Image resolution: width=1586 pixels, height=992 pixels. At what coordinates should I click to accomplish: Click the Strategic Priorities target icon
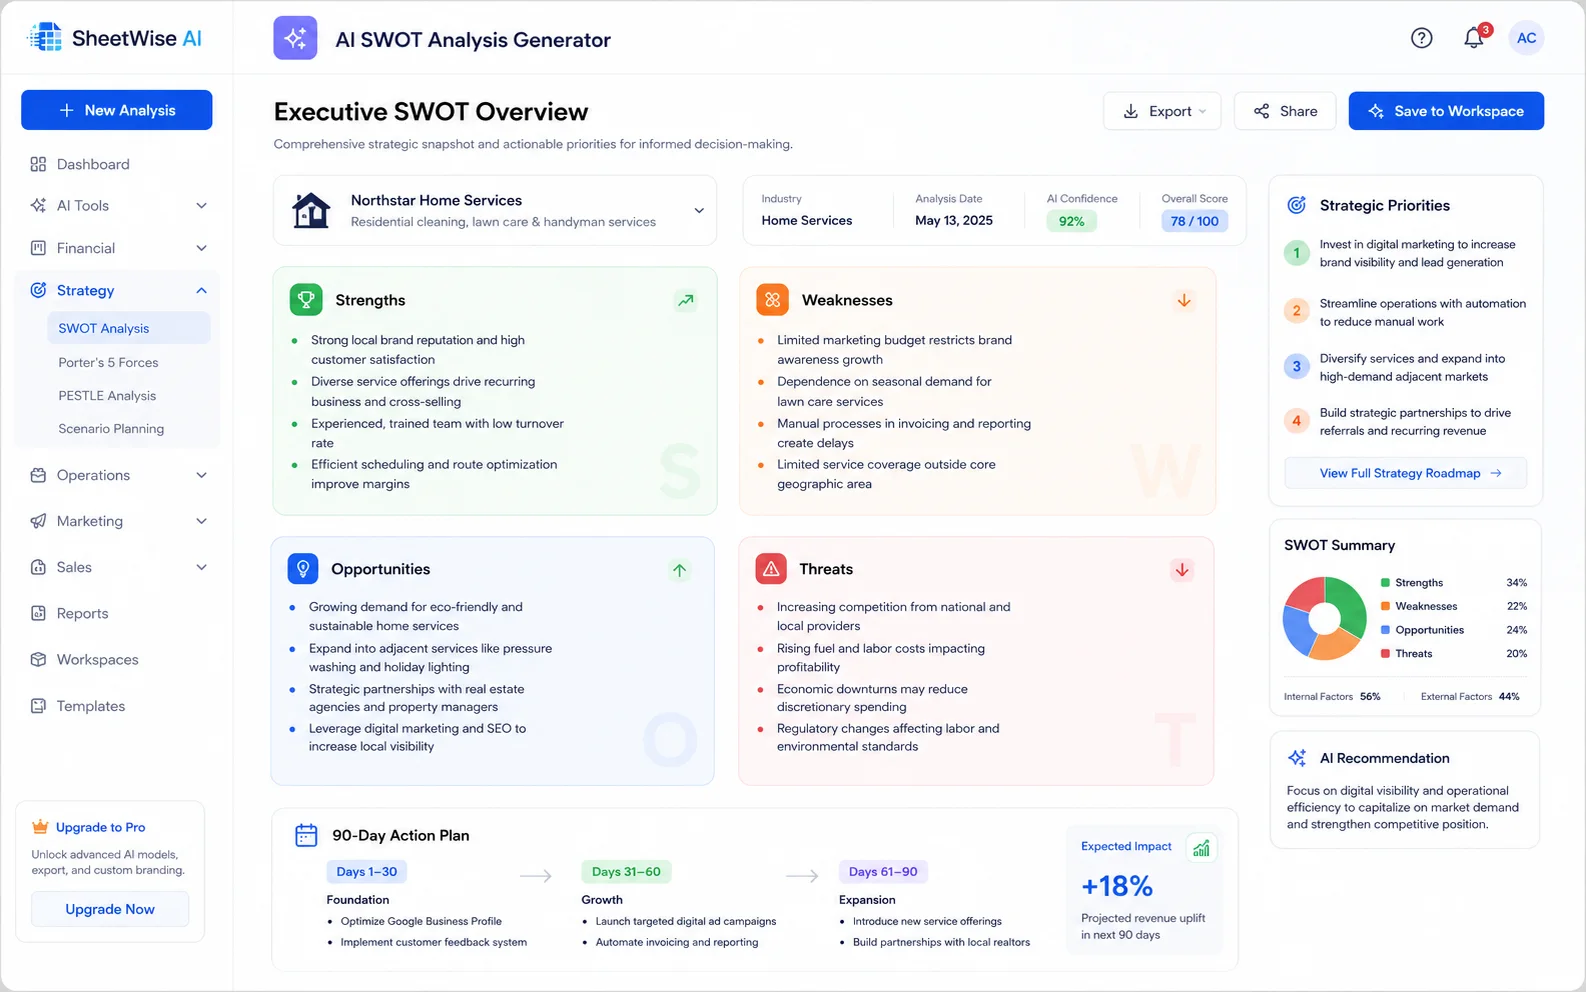point(1296,205)
